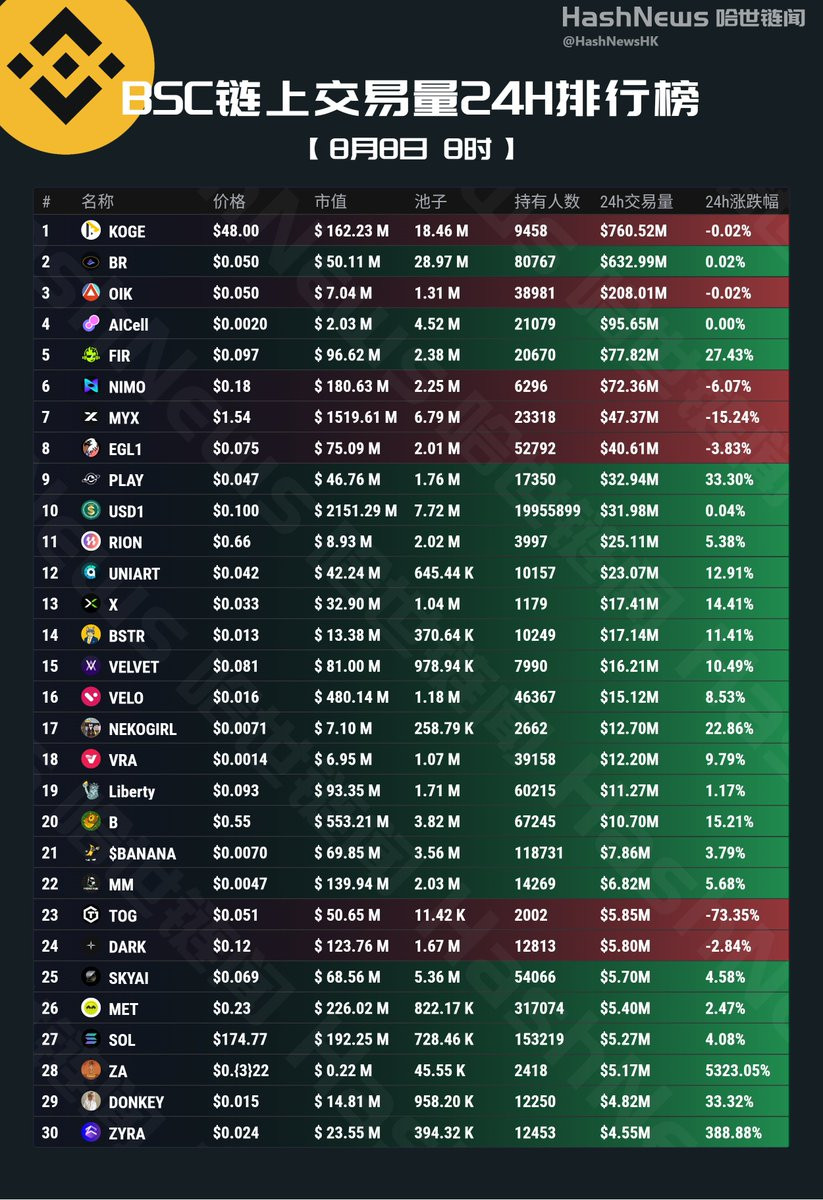Click the 持有人数 column header
Image resolution: width=823 pixels, height=1200 pixels.
pyautogui.click(x=547, y=201)
